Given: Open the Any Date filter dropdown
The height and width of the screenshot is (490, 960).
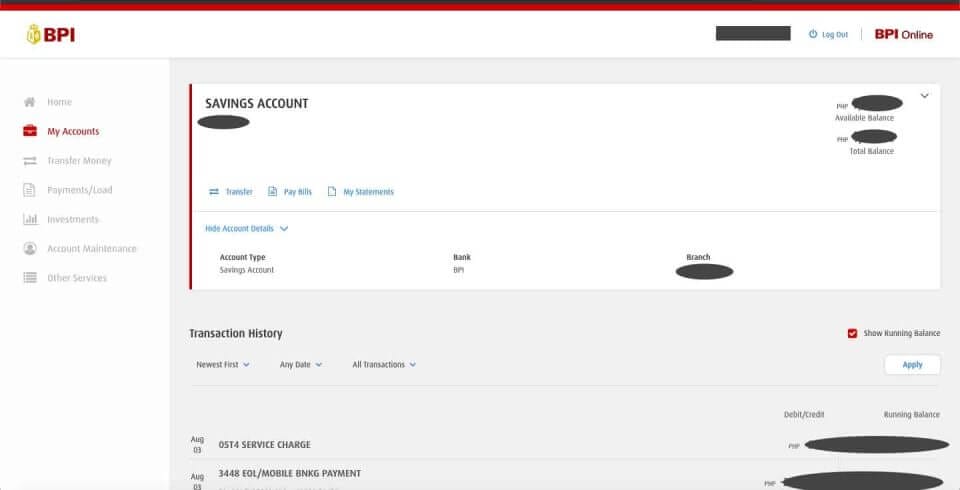Looking at the screenshot, I should click(301, 365).
